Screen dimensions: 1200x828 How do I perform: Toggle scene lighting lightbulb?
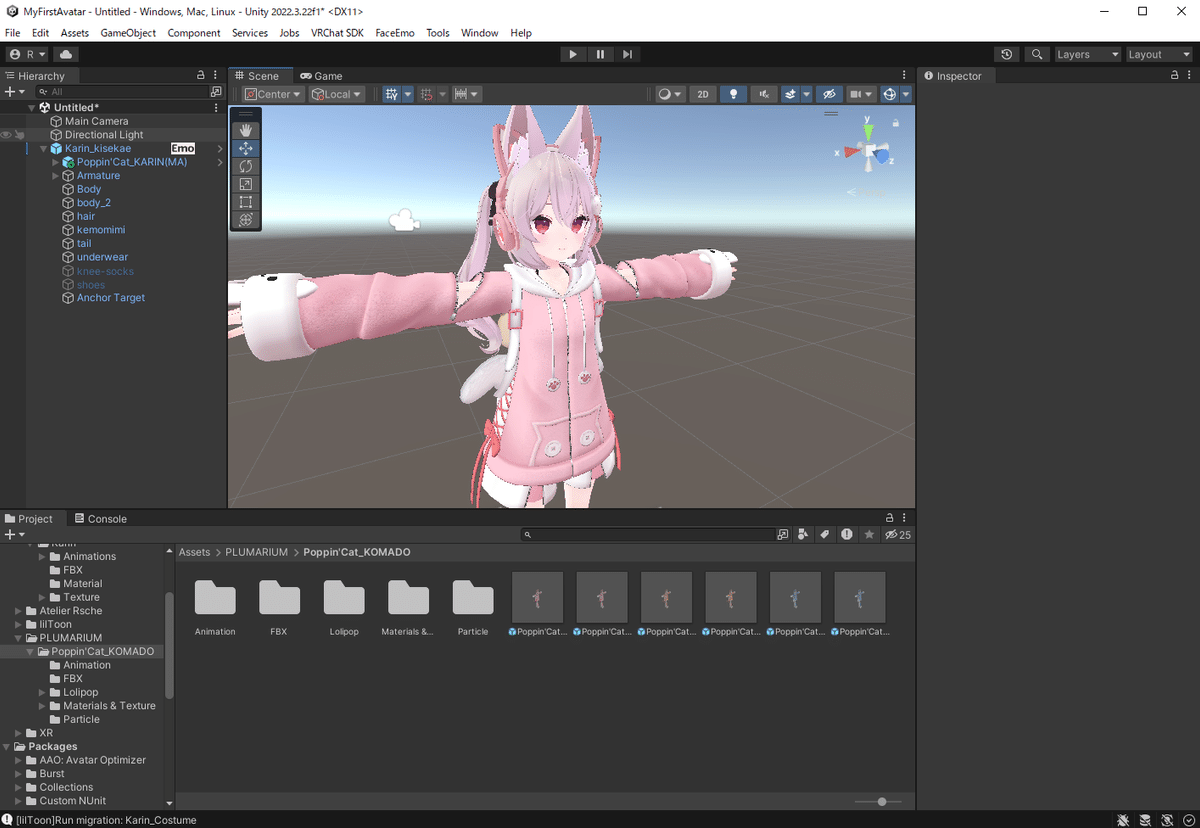(x=734, y=94)
